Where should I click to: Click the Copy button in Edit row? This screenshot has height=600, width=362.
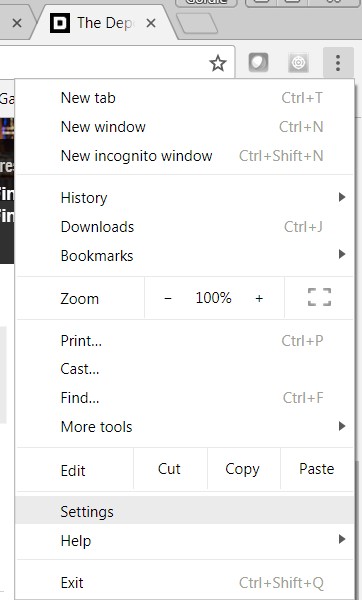(x=244, y=469)
